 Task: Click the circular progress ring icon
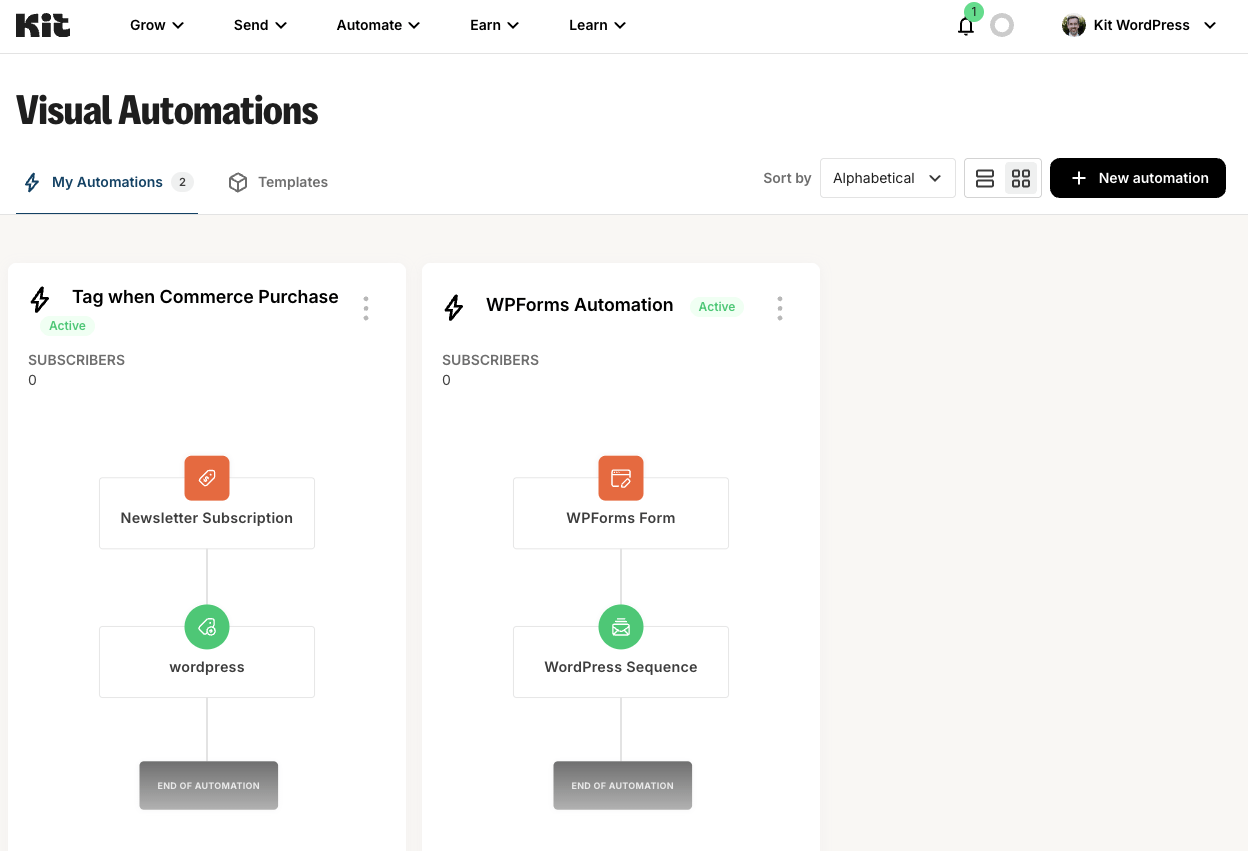pos(1002,26)
